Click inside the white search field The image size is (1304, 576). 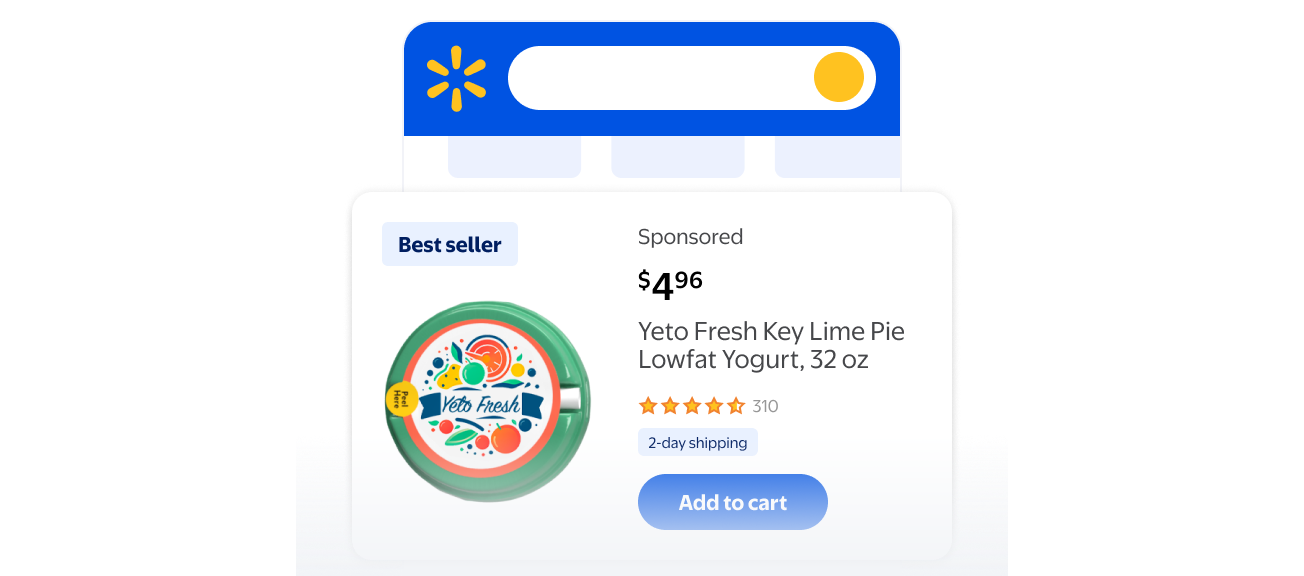click(660, 78)
